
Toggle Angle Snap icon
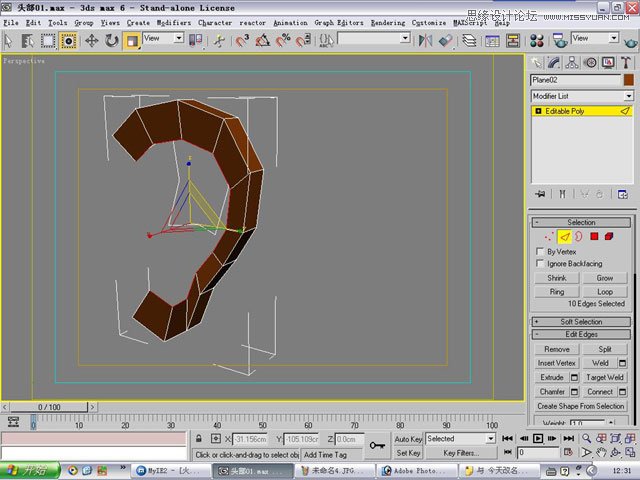[262, 41]
